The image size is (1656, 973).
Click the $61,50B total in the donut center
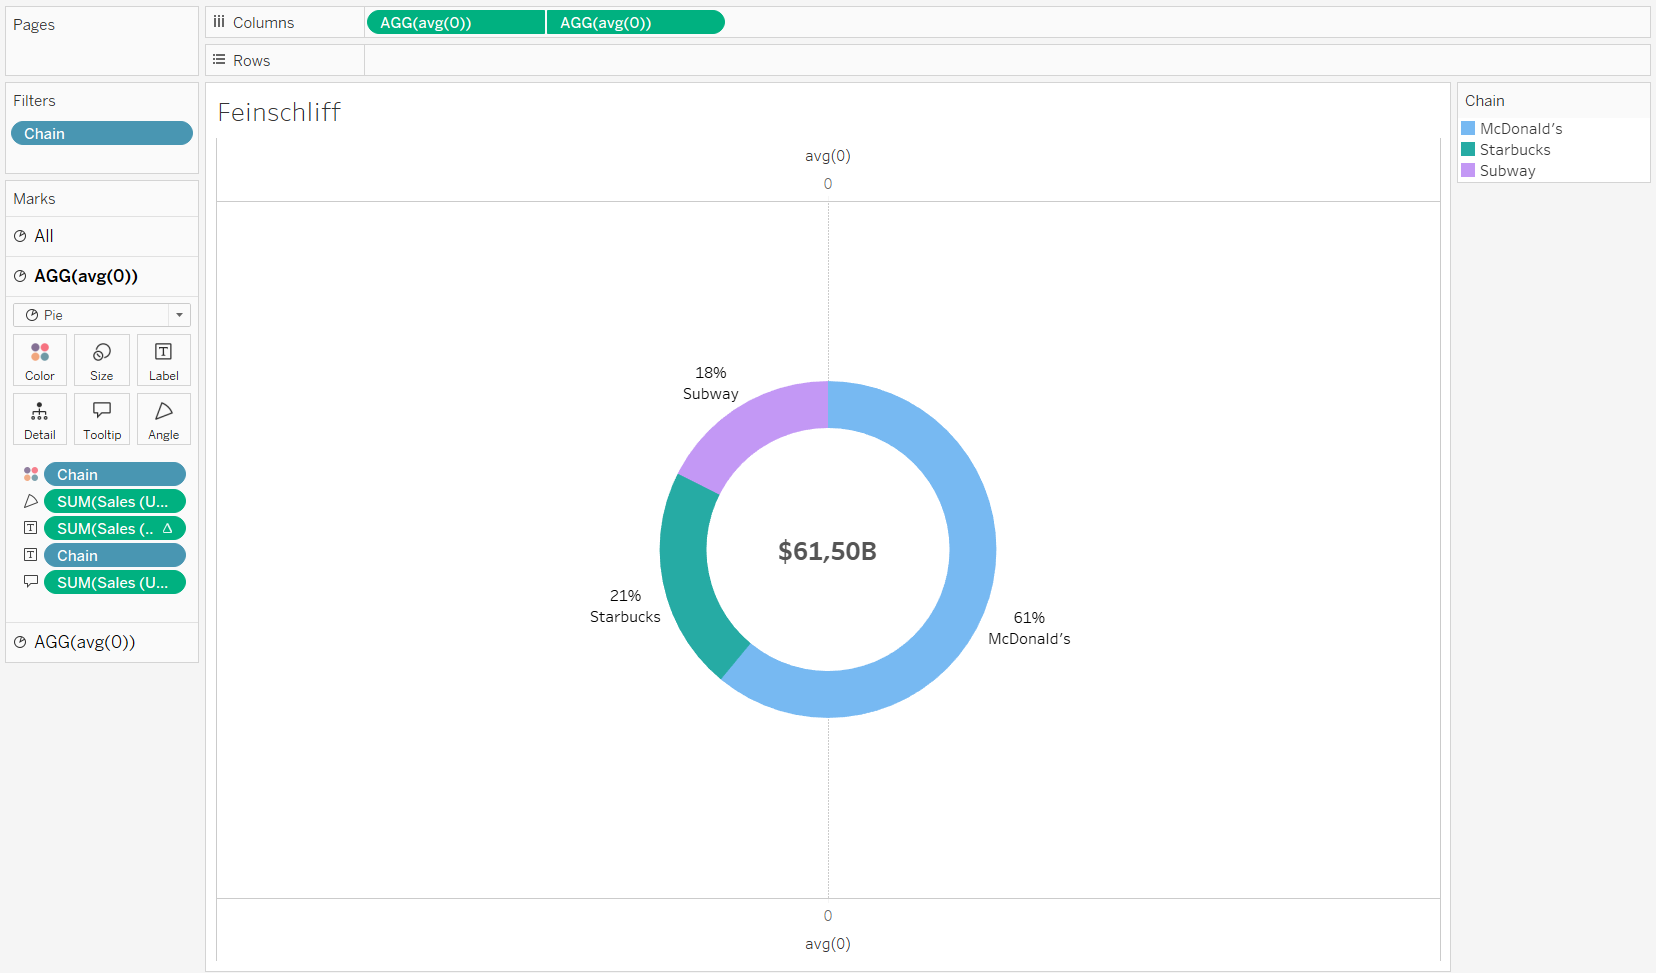(828, 551)
